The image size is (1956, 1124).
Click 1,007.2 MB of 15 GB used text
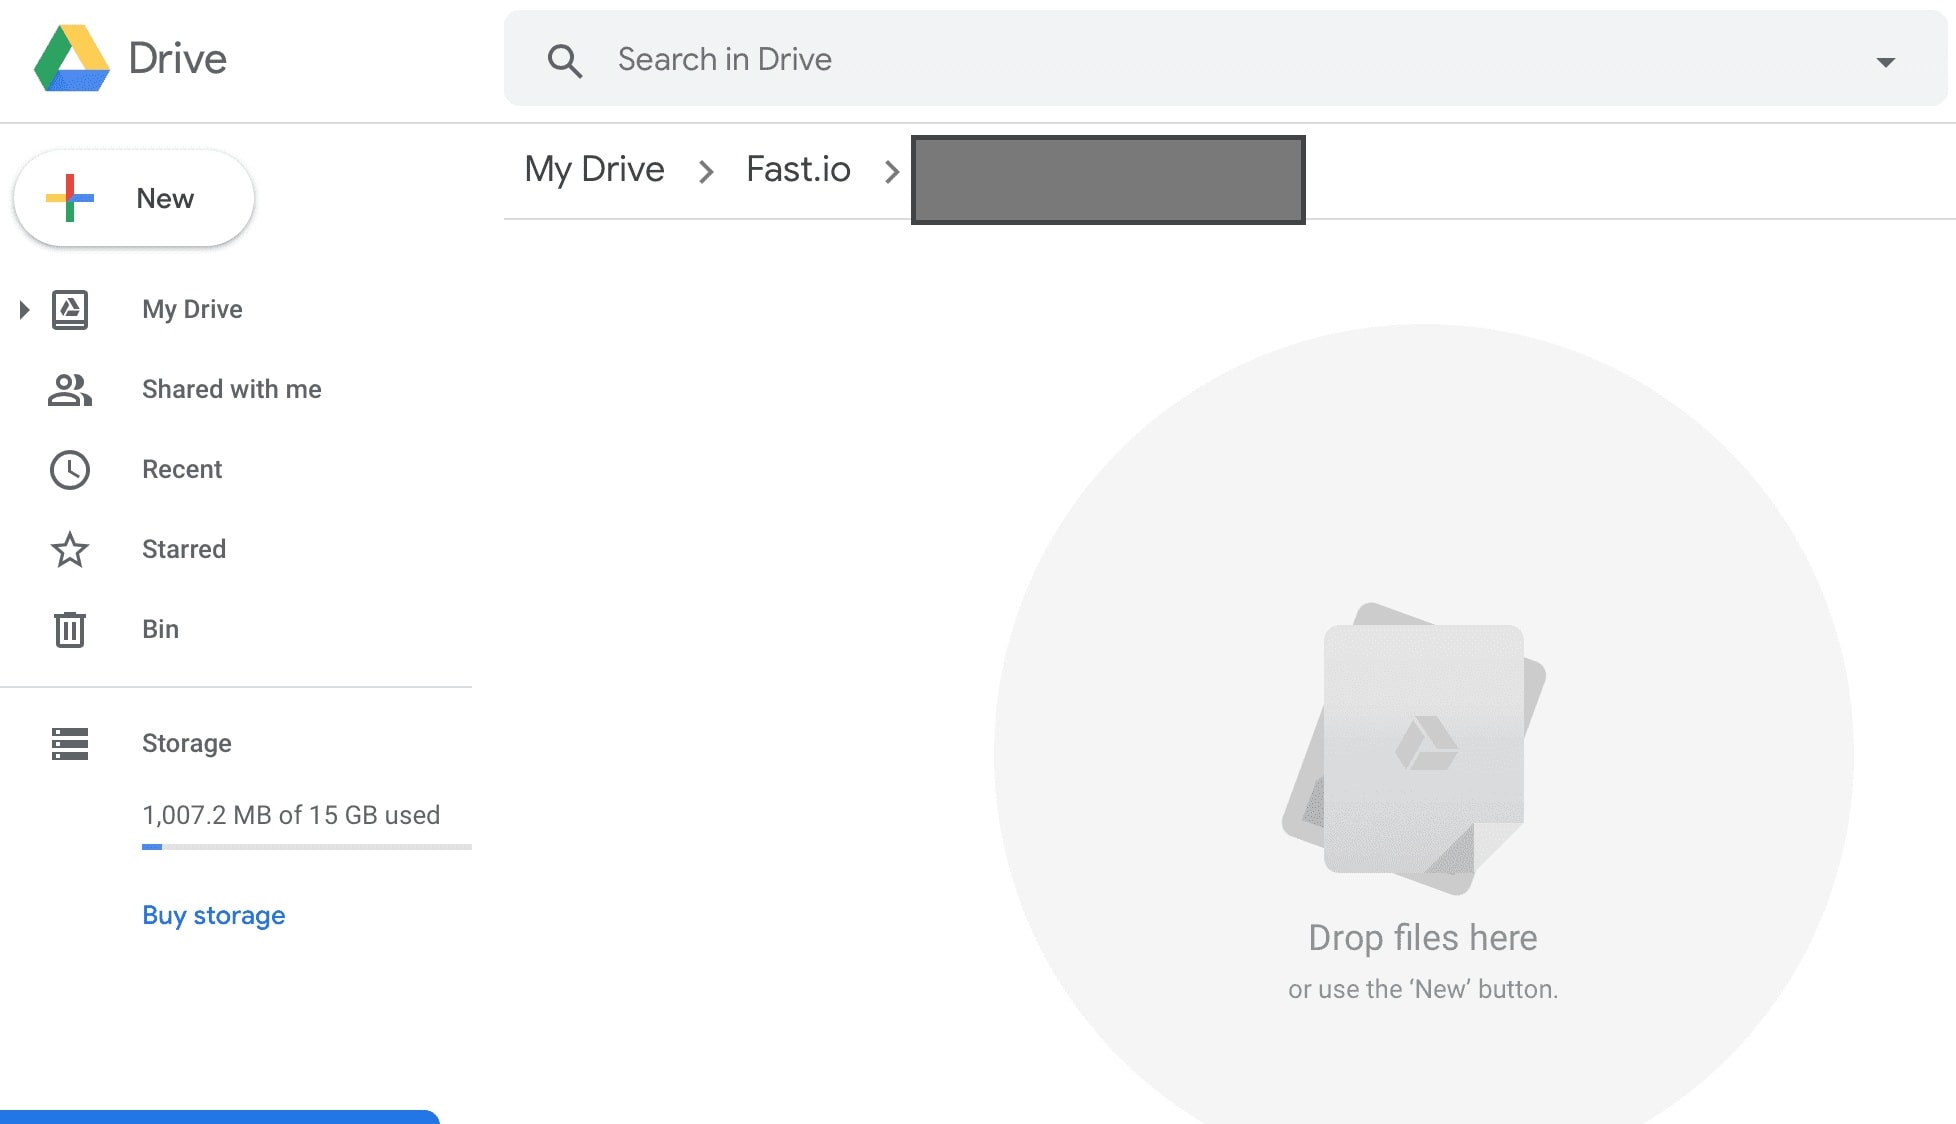point(291,815)
